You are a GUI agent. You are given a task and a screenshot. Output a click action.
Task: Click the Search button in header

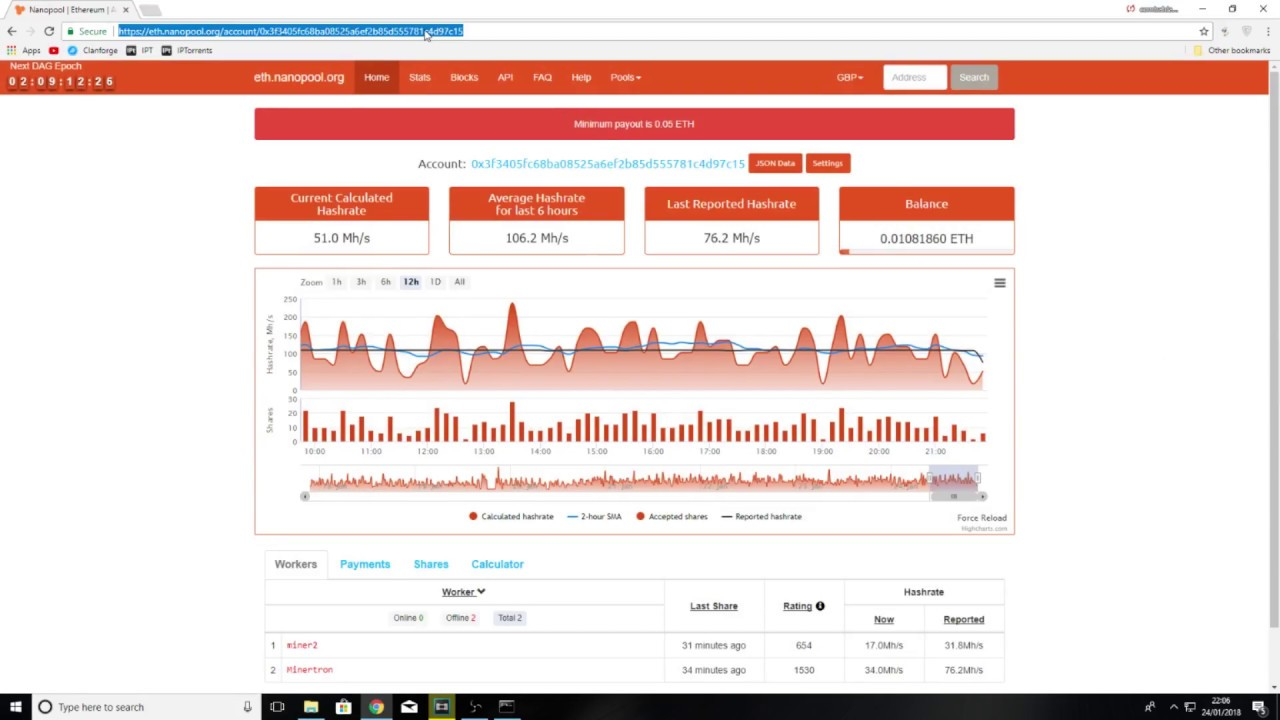pos(974,77)
